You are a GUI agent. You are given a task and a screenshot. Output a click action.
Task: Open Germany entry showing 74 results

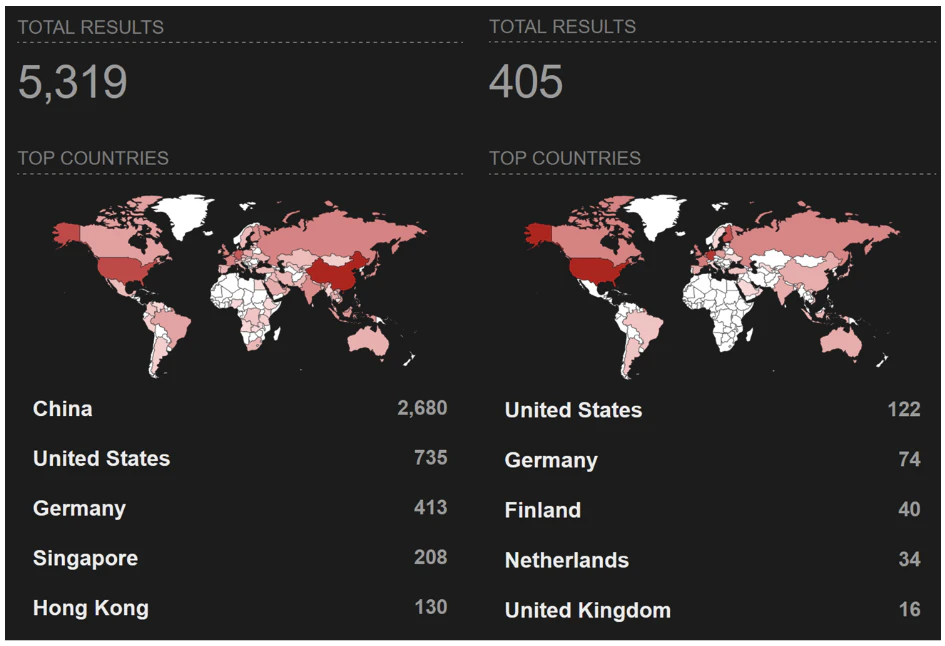(x=551, y=460)
